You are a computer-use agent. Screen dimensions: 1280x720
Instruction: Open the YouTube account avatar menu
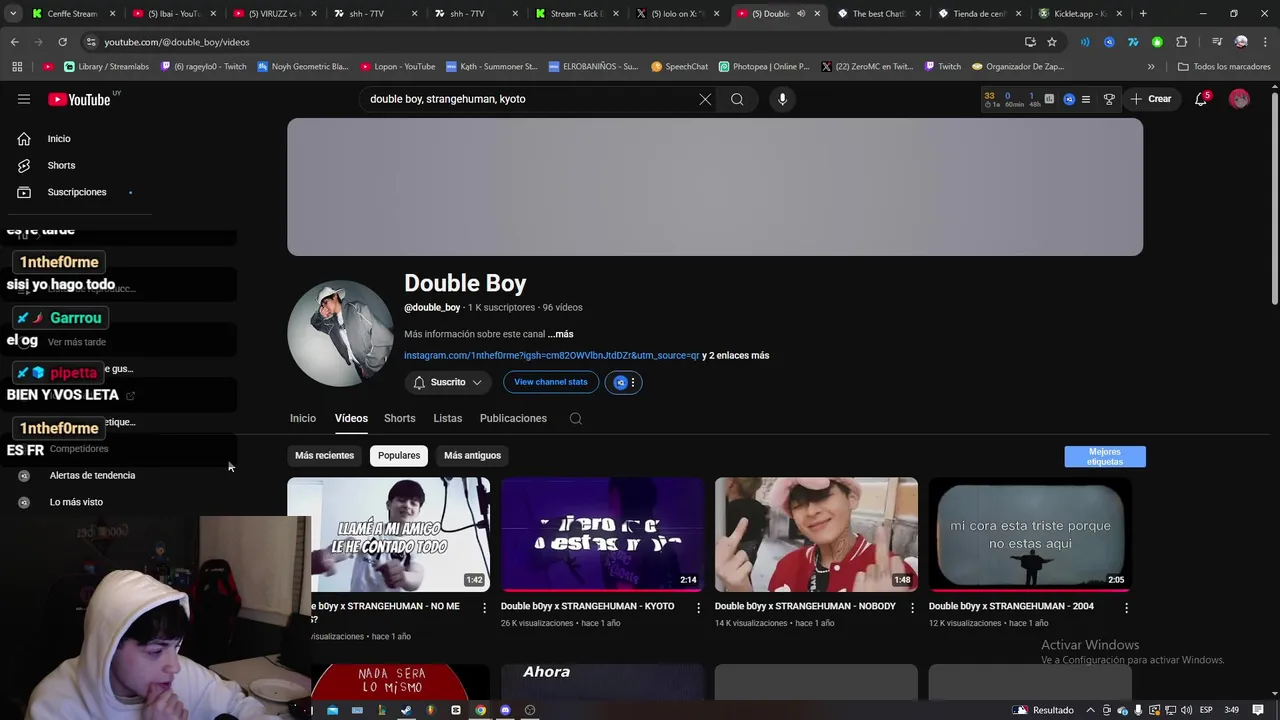(x=1239, y=99)
